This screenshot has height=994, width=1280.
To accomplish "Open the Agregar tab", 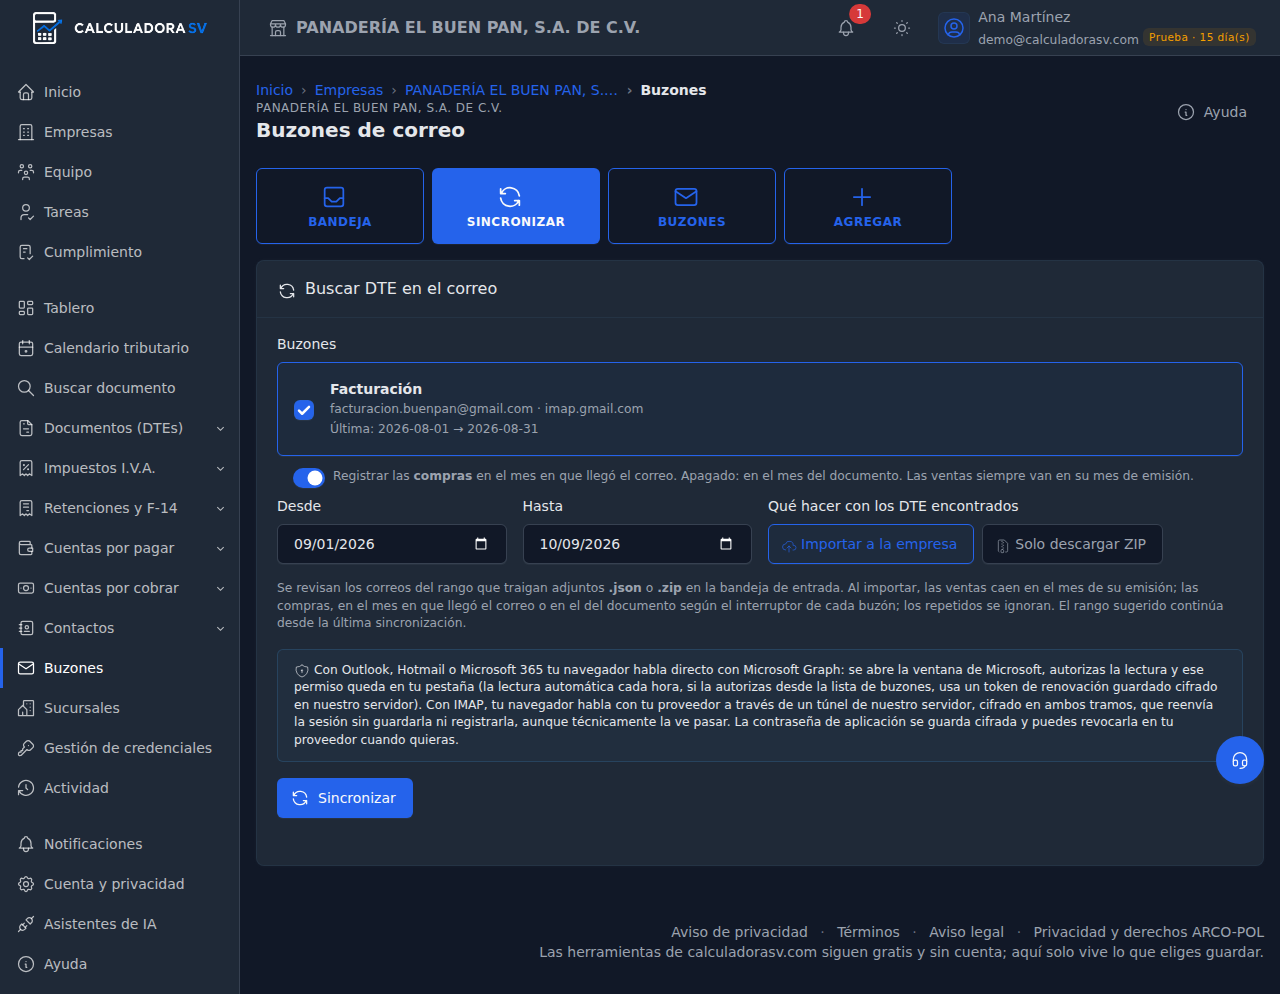I will pos(868,206).
